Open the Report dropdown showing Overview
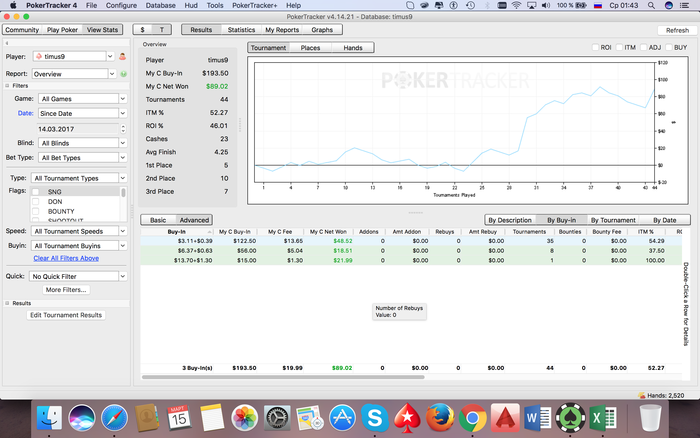This screenshot has width=700, height=438. [x=74, y=74]
